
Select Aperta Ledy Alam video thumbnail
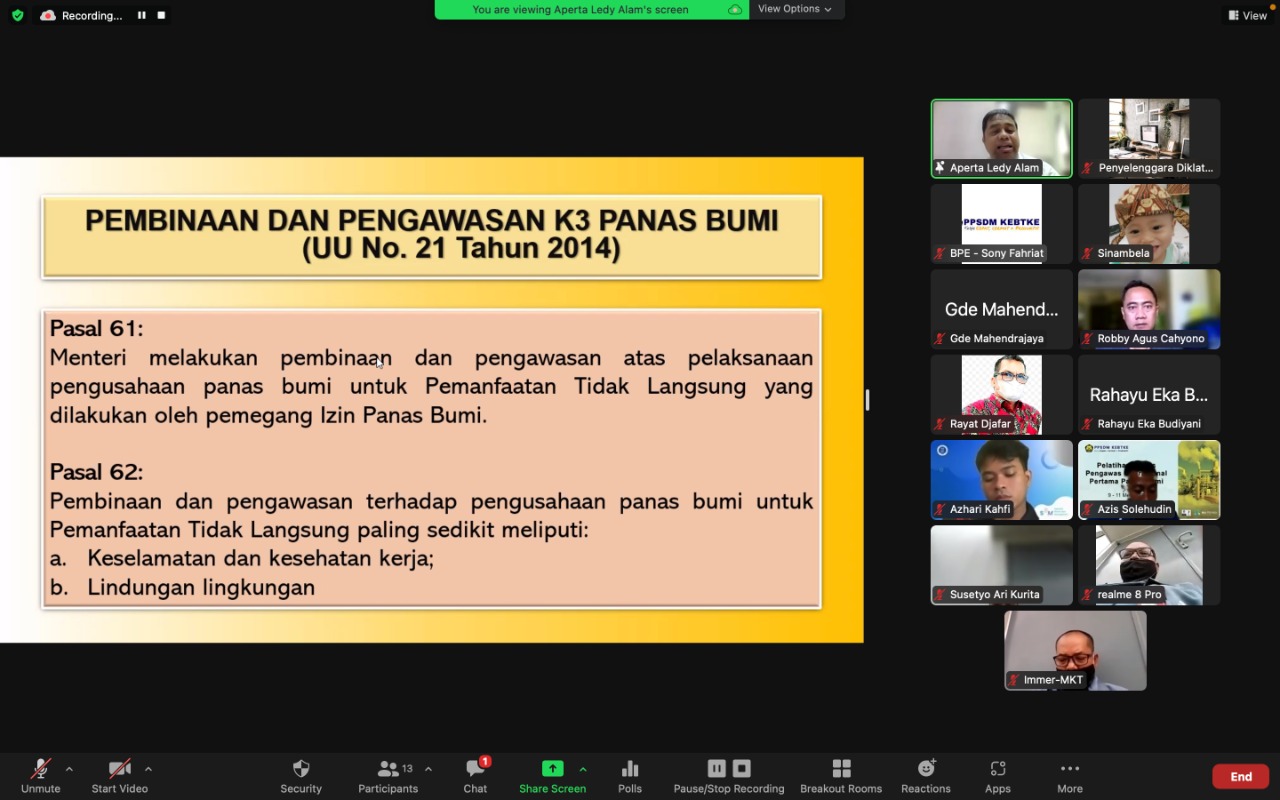[1002, 138]
